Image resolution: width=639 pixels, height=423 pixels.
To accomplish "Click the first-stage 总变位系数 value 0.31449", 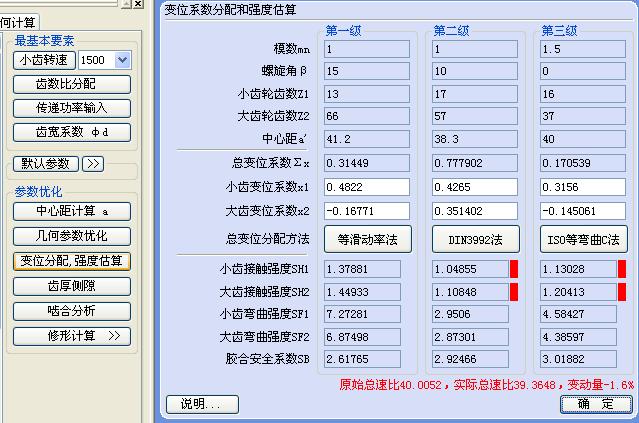I will click(x=367, y=163).
